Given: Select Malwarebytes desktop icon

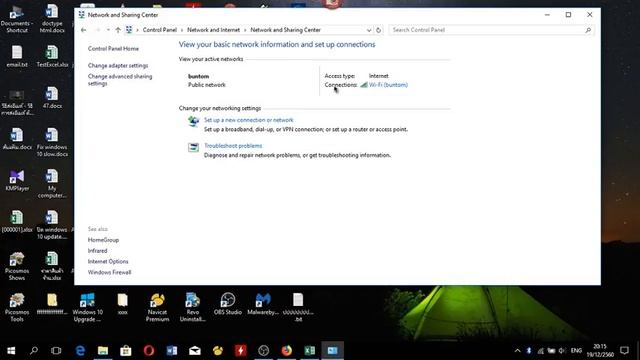Looking at the screenshot, I should point(263,304).
